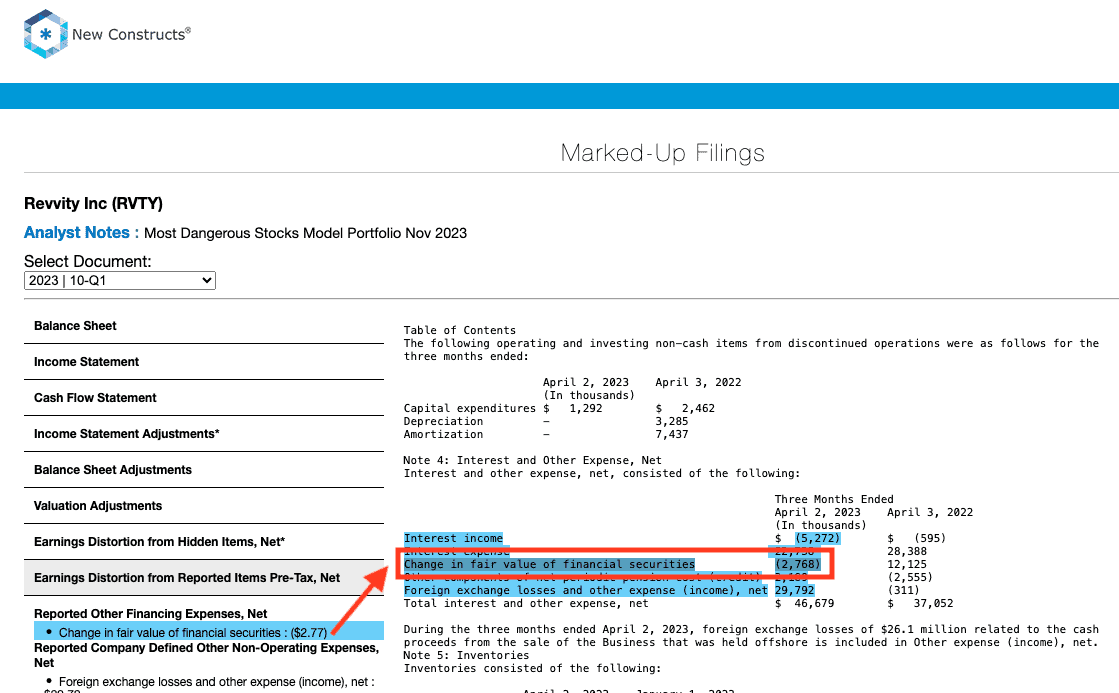The height and width of the screenshot is (693, 1119).
Task: Click the Depreciation value 3,285
Action: click(672, 421)
